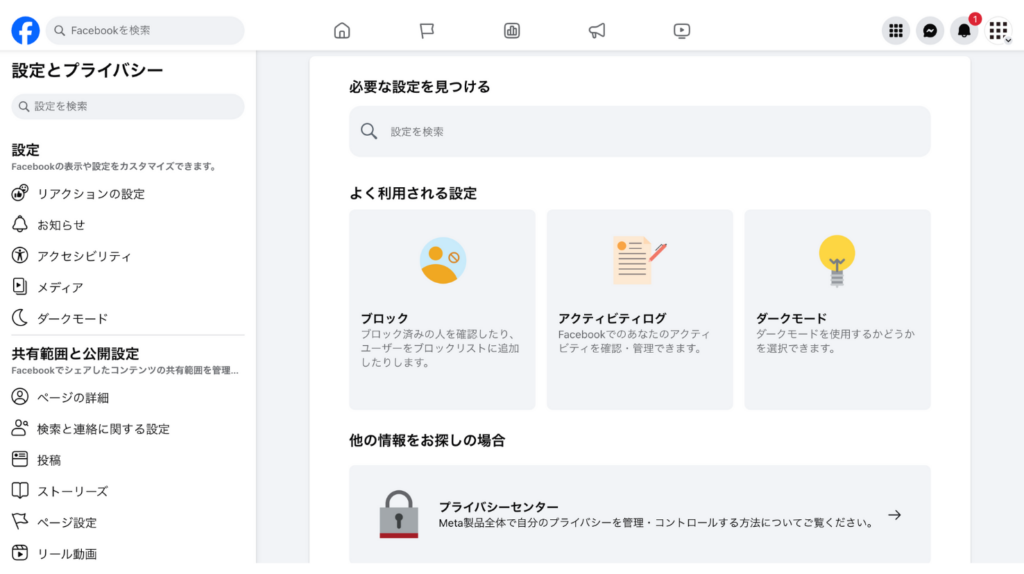Viewport: 1024px width, 574px height.
Task: Click the ストーリーズ book icon
Action: (x=20, y=490)
